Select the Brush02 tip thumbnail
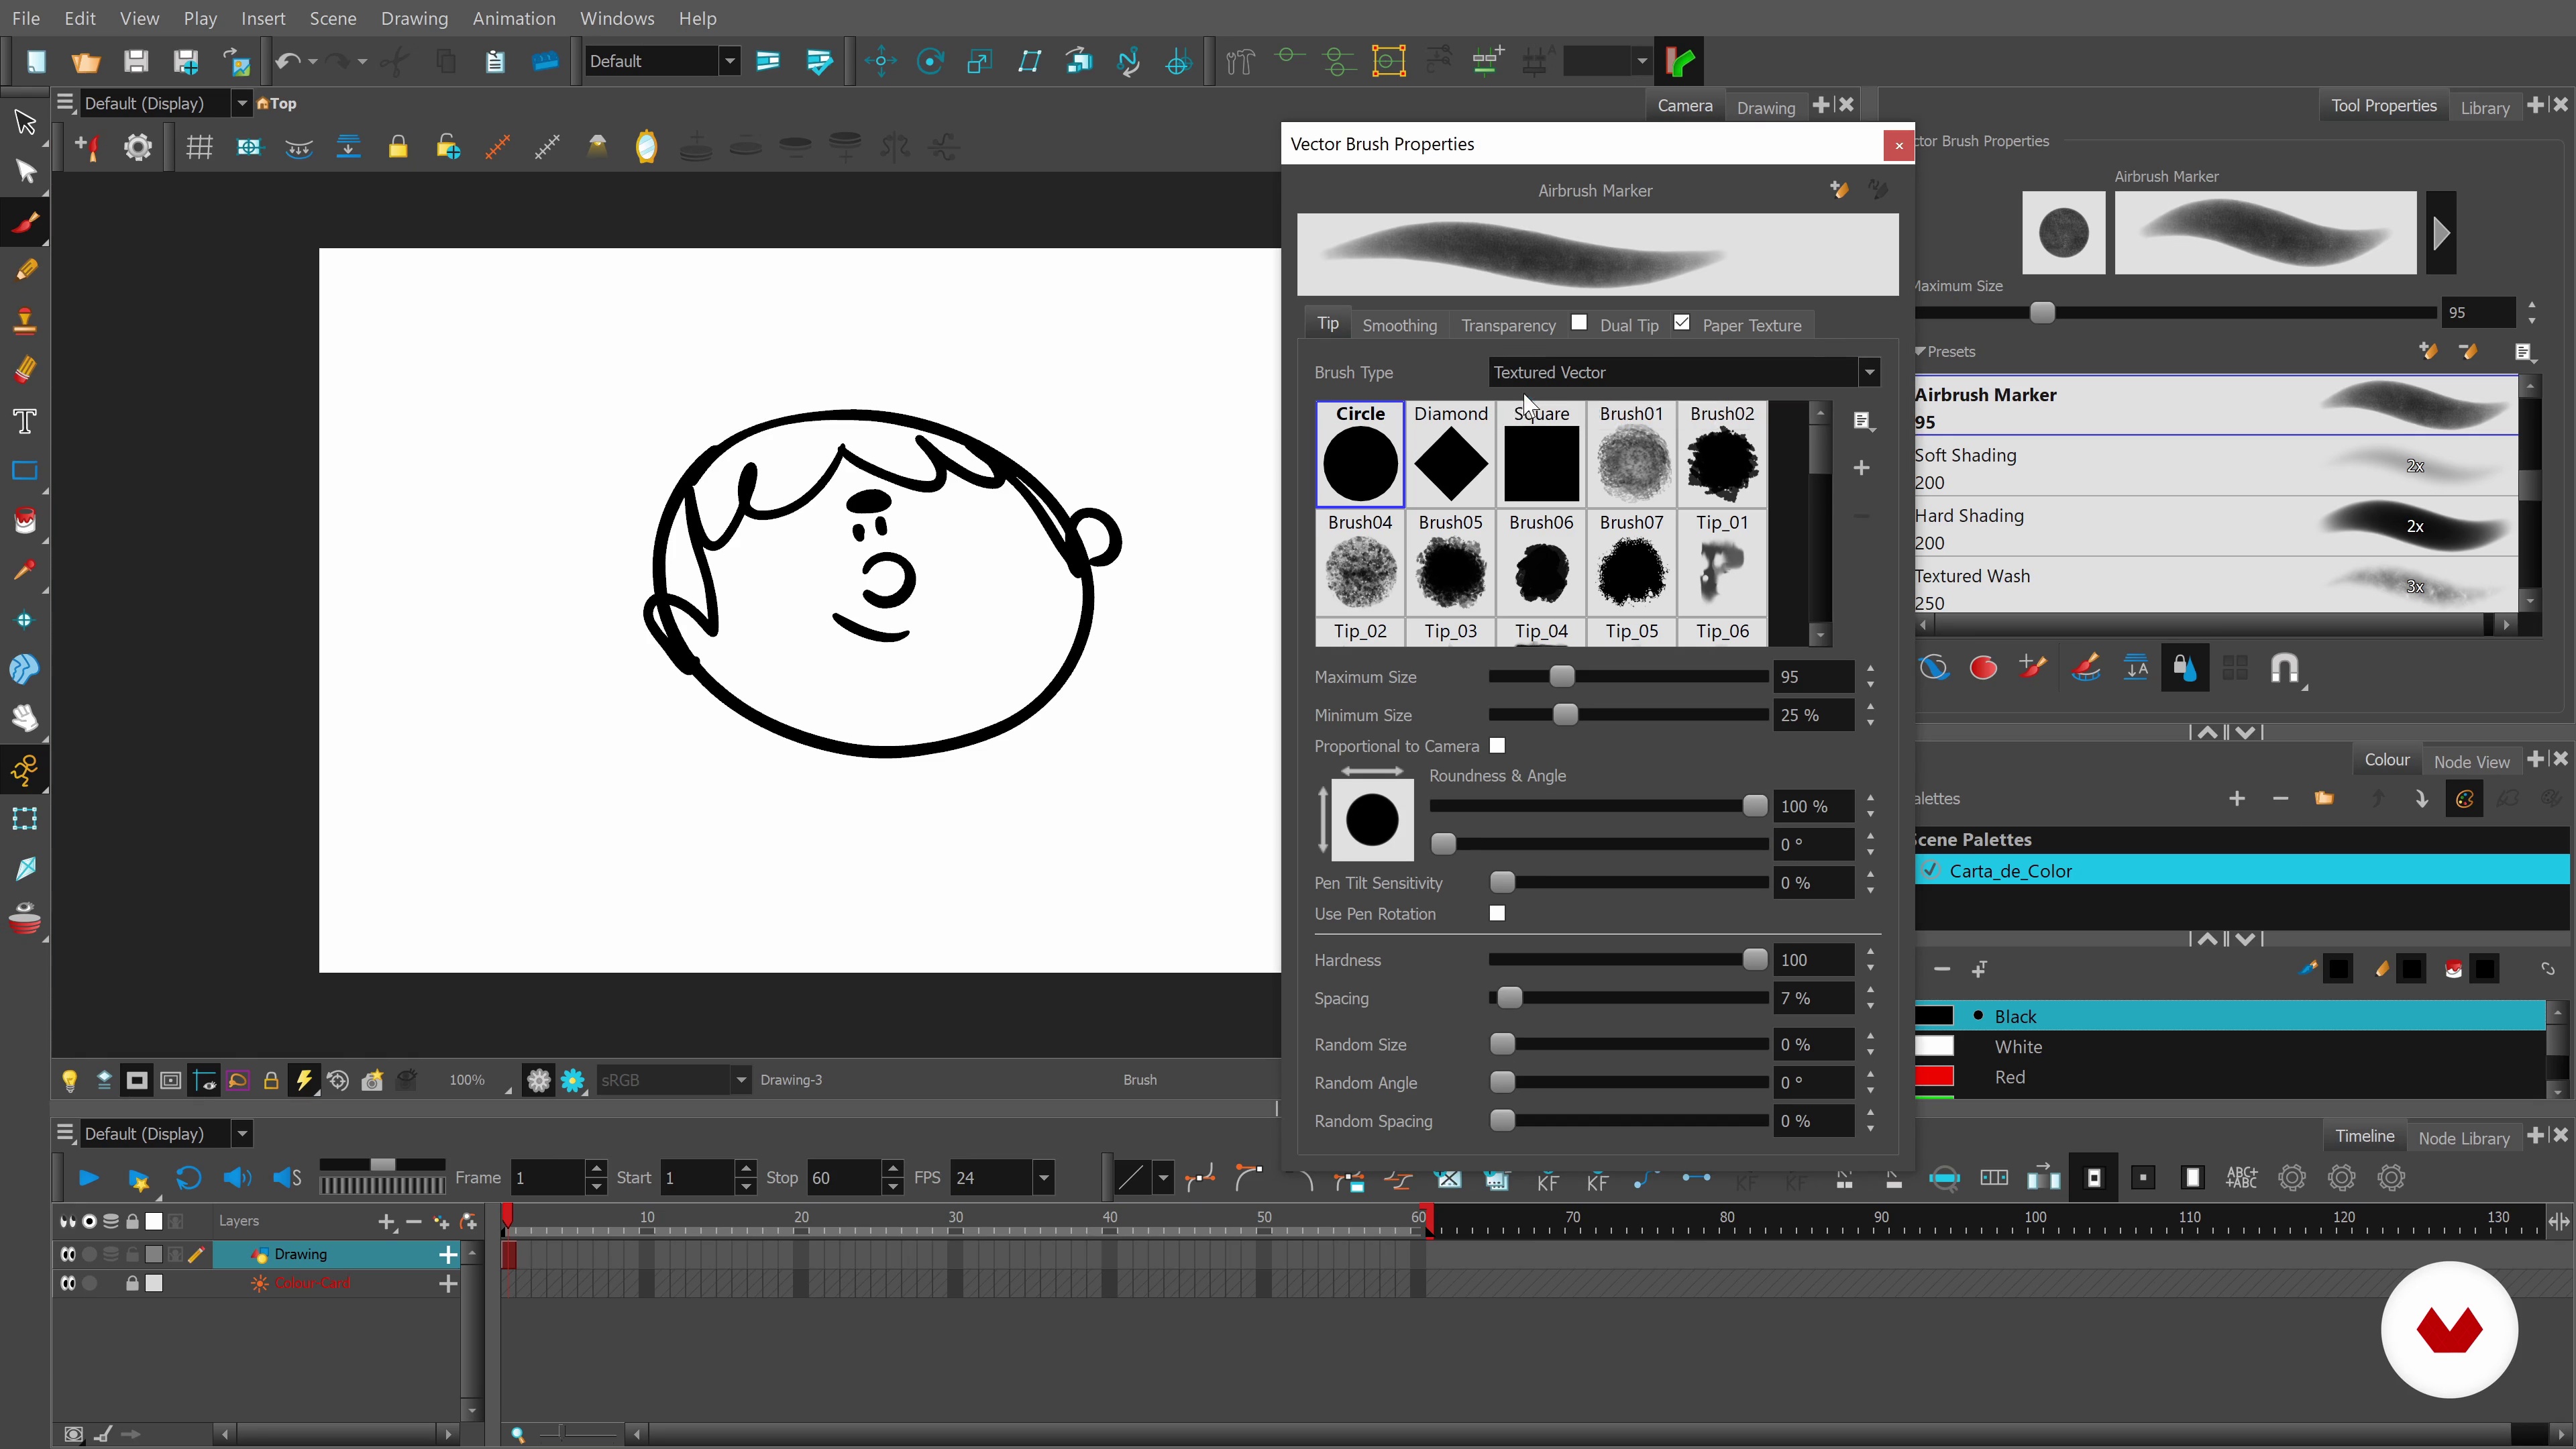The height and width of the screenshot is (1449, 2576). pos(1722,454)
